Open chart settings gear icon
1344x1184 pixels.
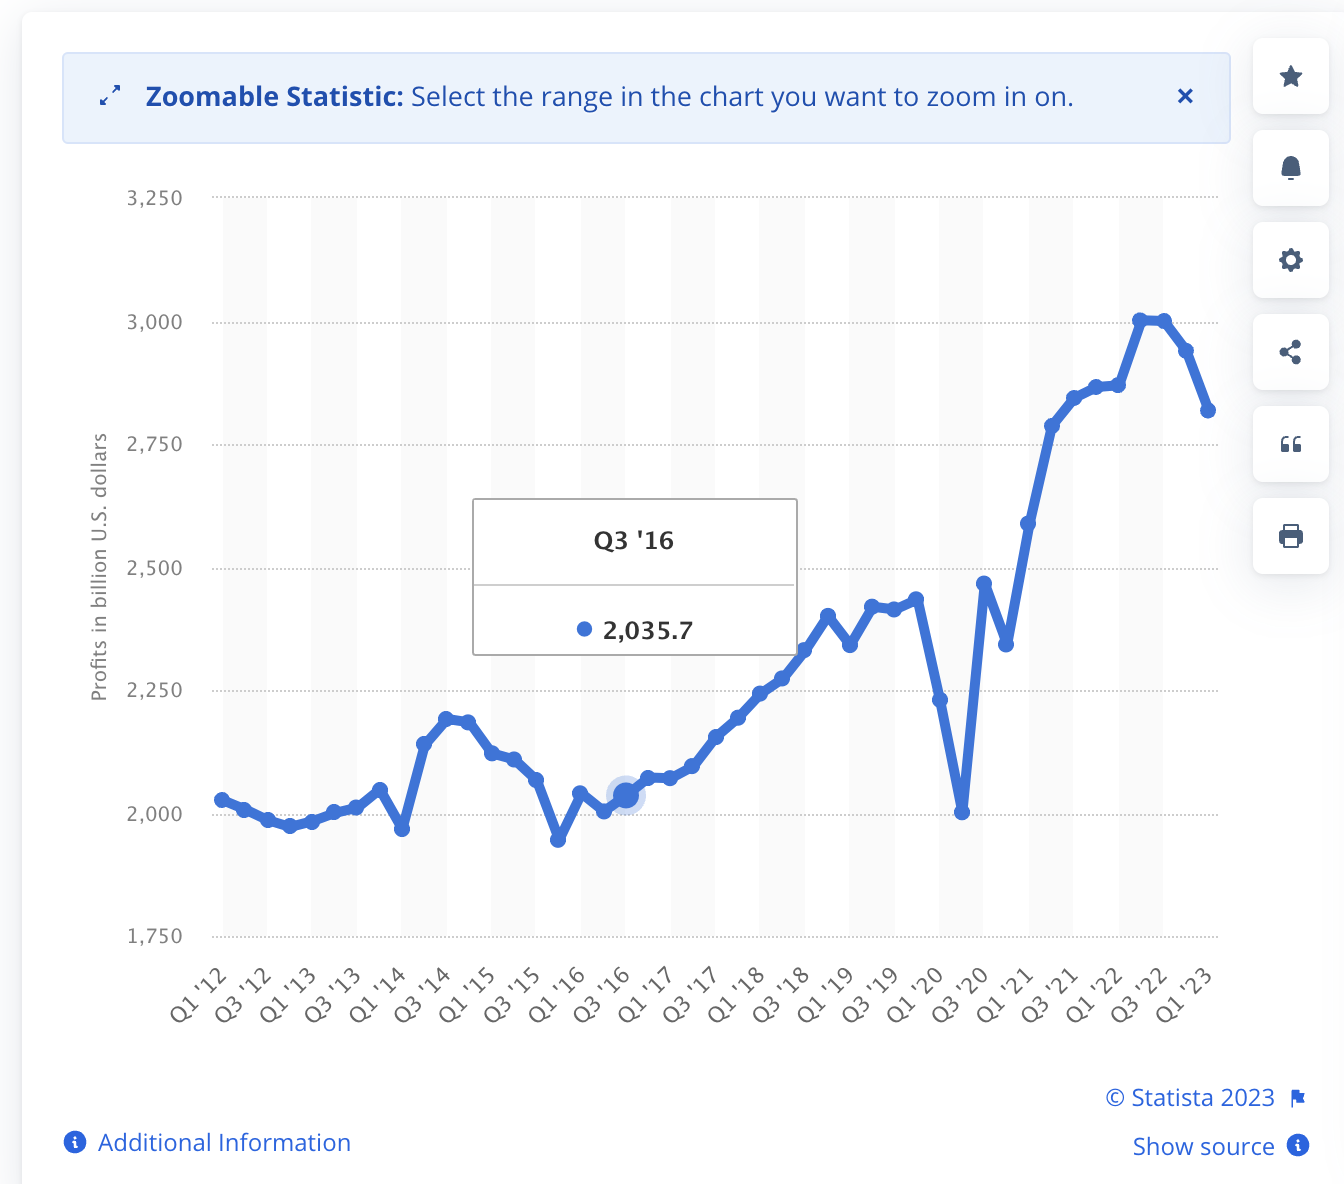(1291, 260)
